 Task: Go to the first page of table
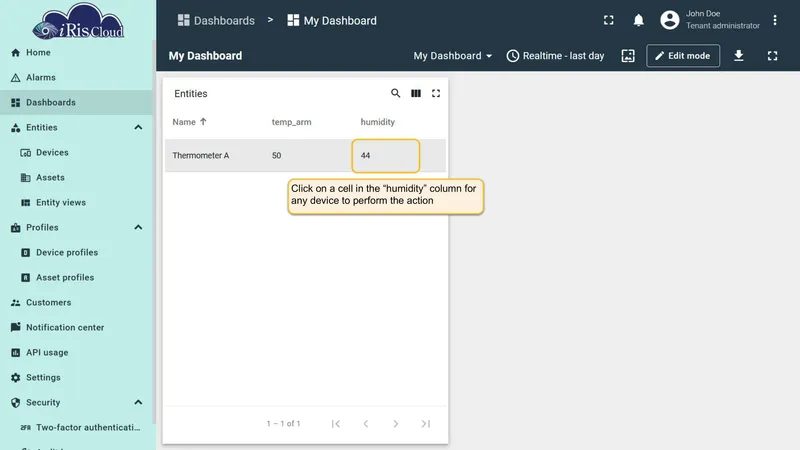pos(336,423)
